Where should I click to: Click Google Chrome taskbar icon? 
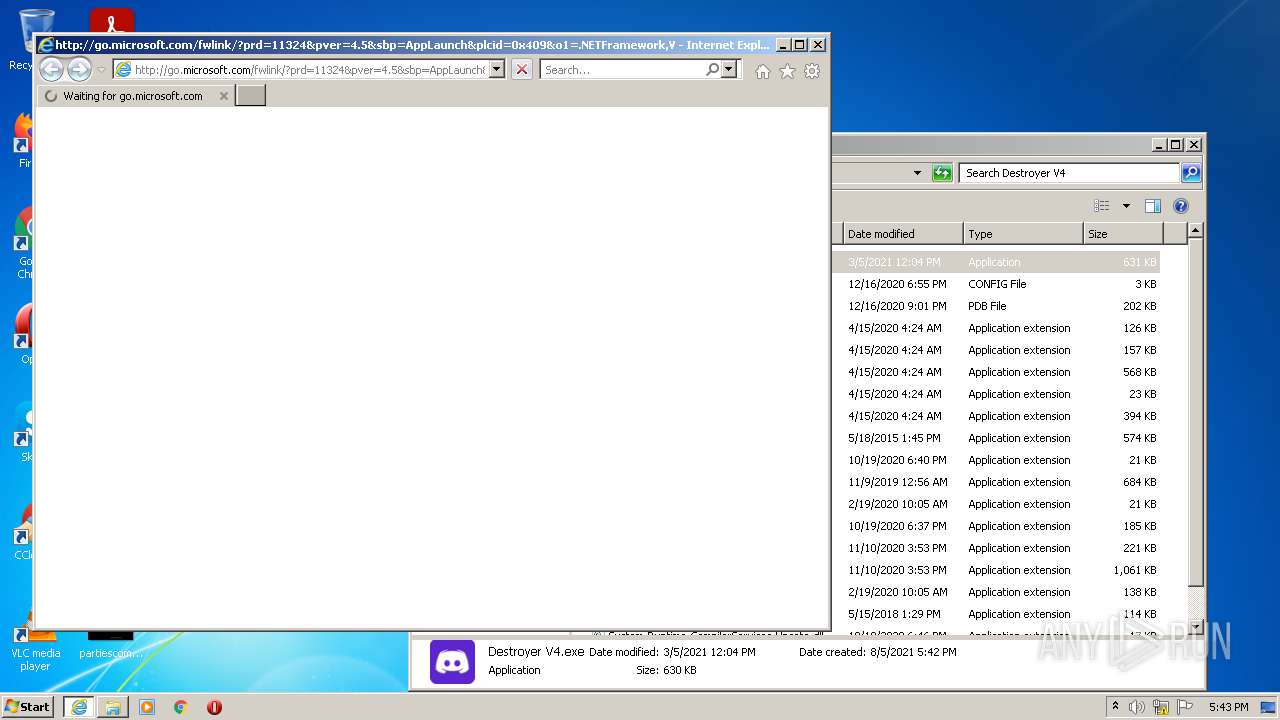(180, 707)
